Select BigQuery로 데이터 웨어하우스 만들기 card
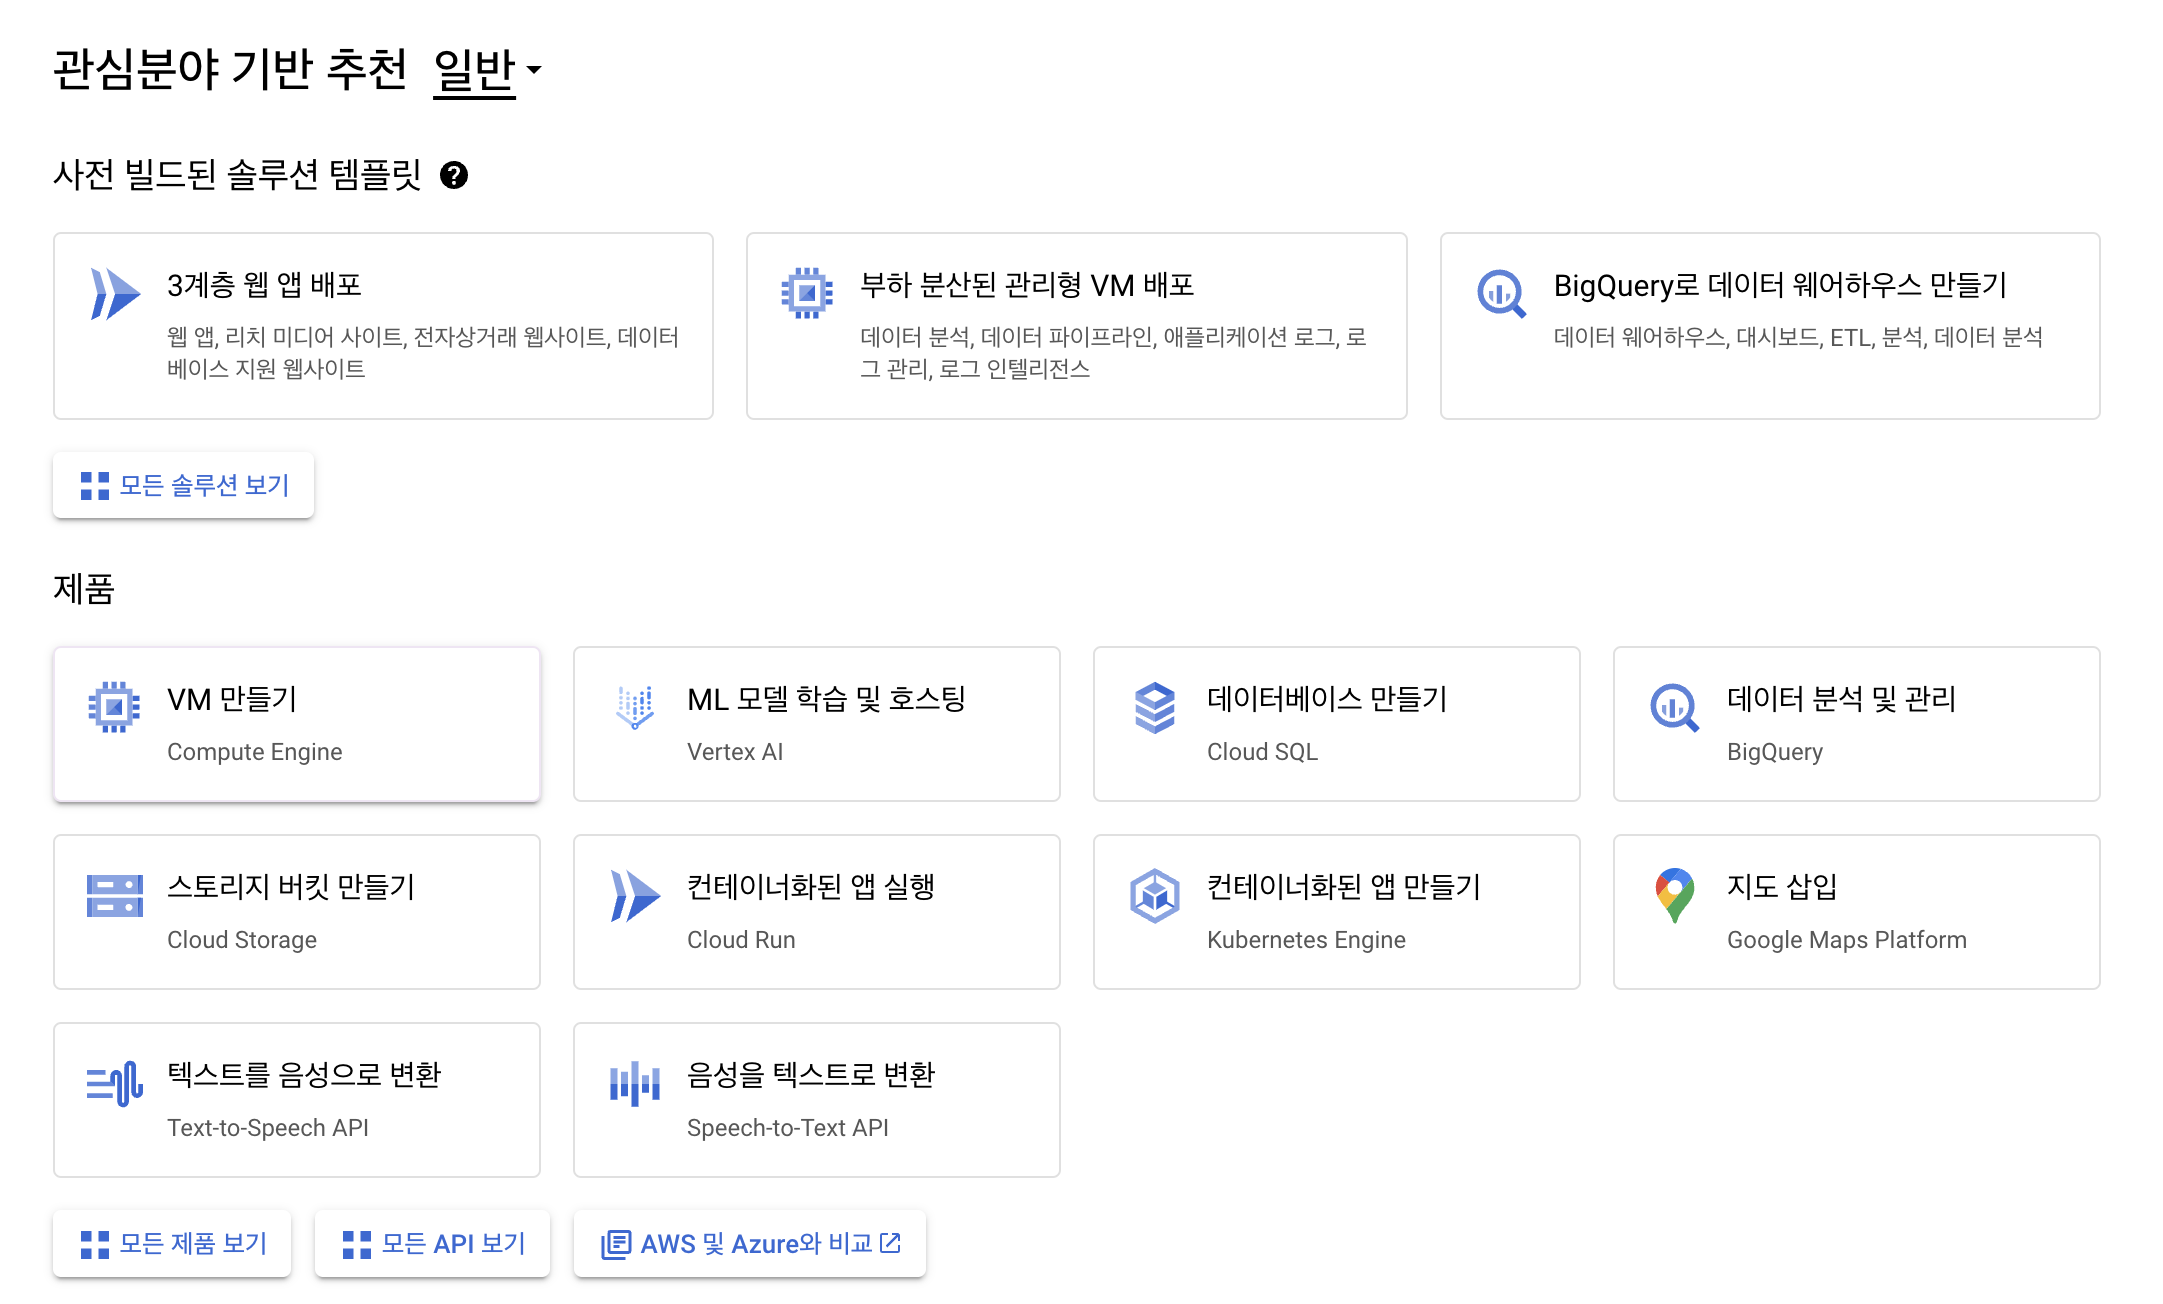 pyautogui.click(x=1769, y=325)
